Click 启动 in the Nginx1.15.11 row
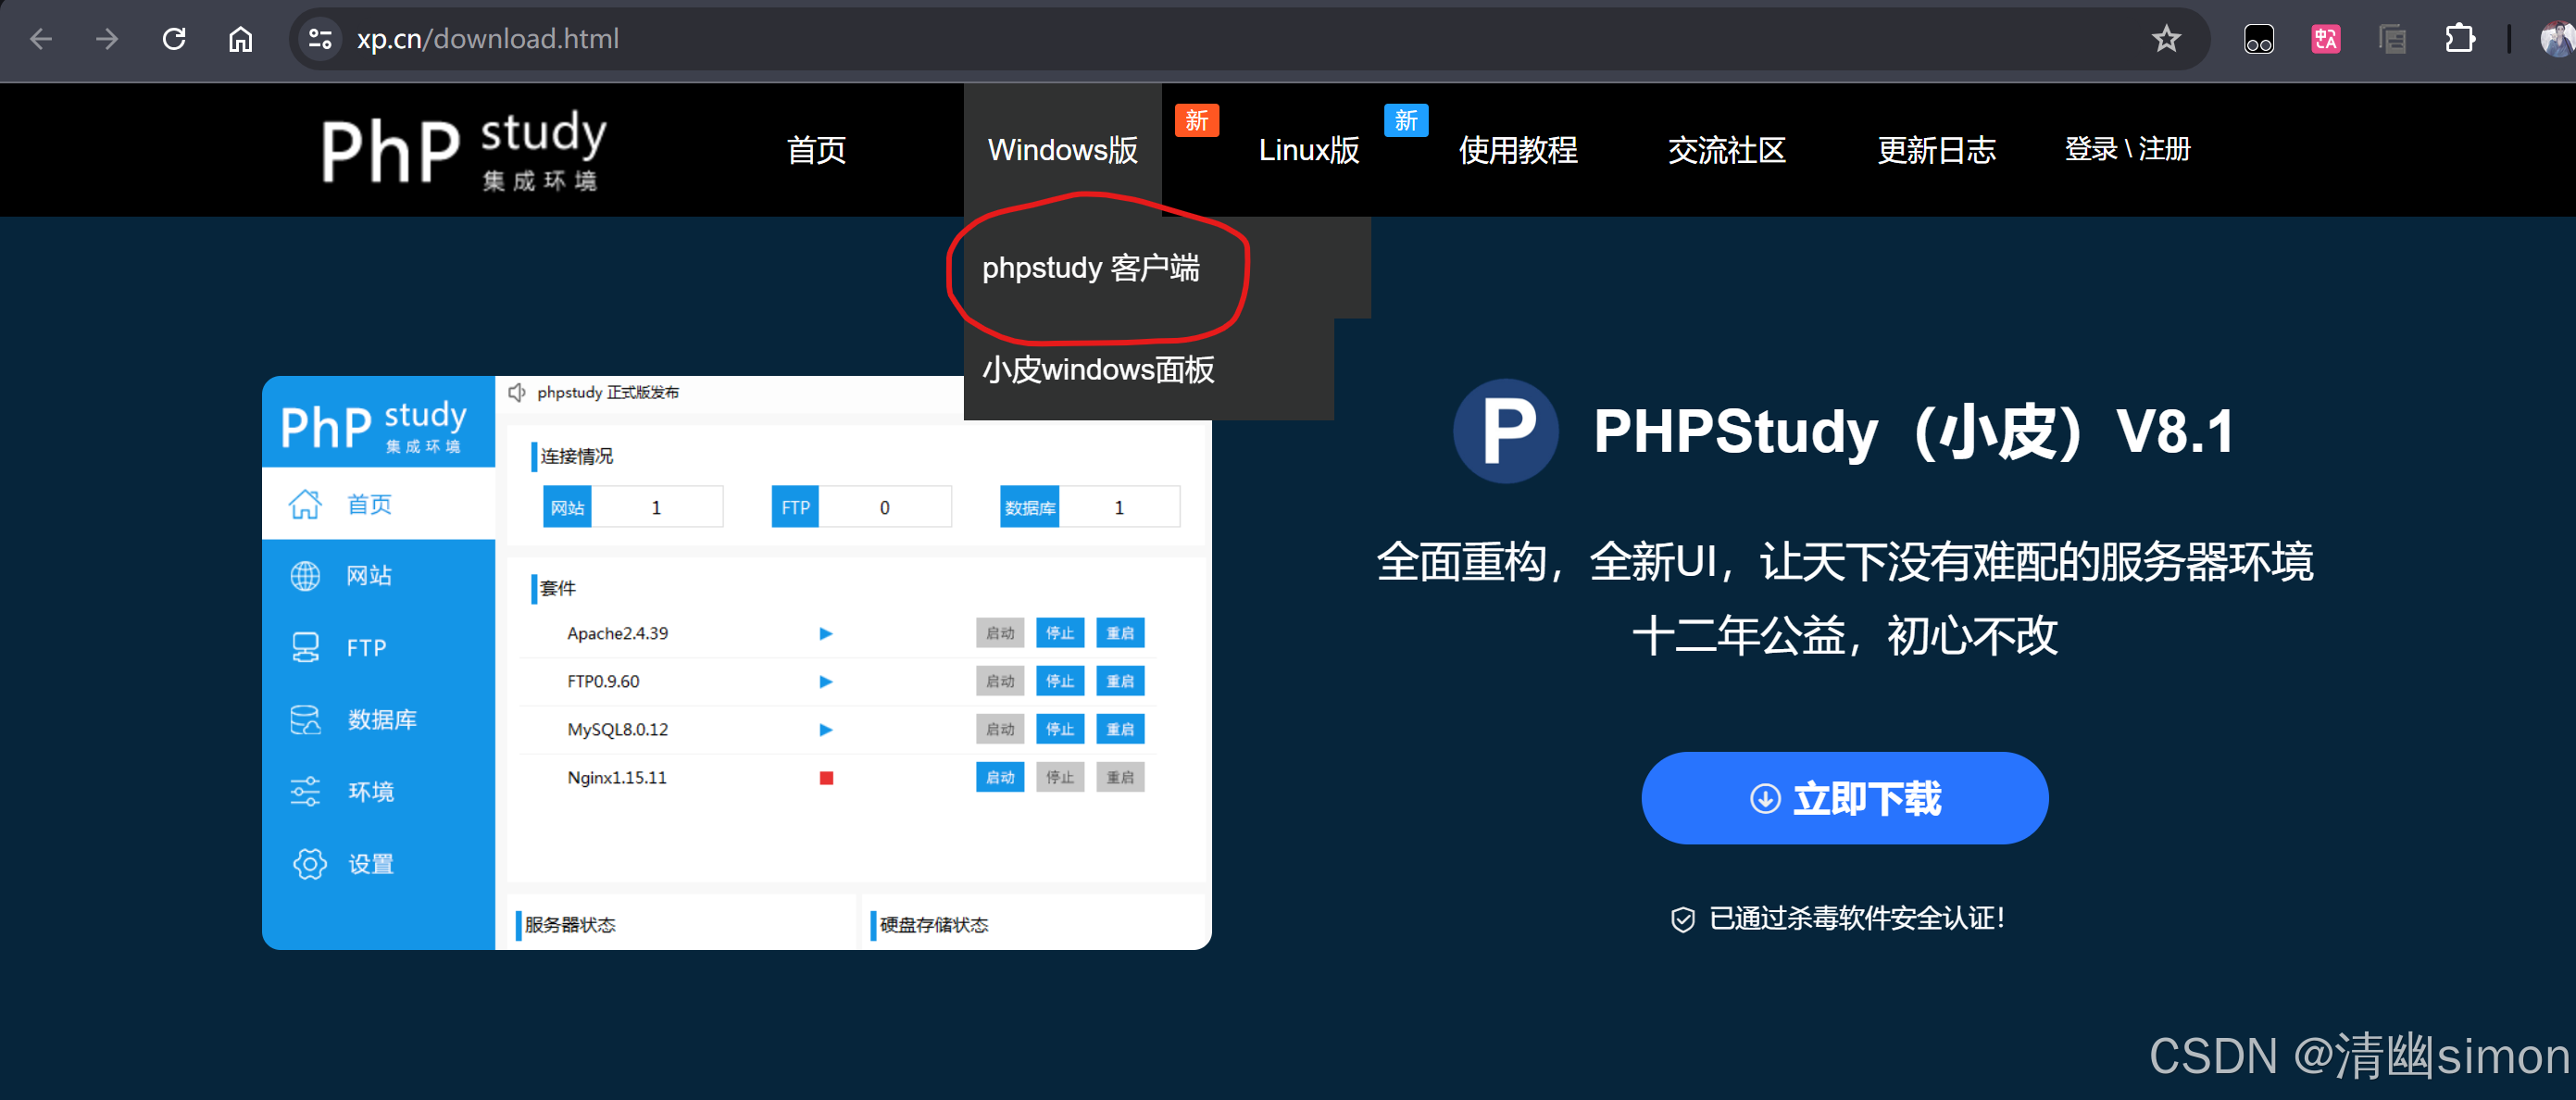The height and width of the screenshot is (1100, 2576). (1000, 777)
